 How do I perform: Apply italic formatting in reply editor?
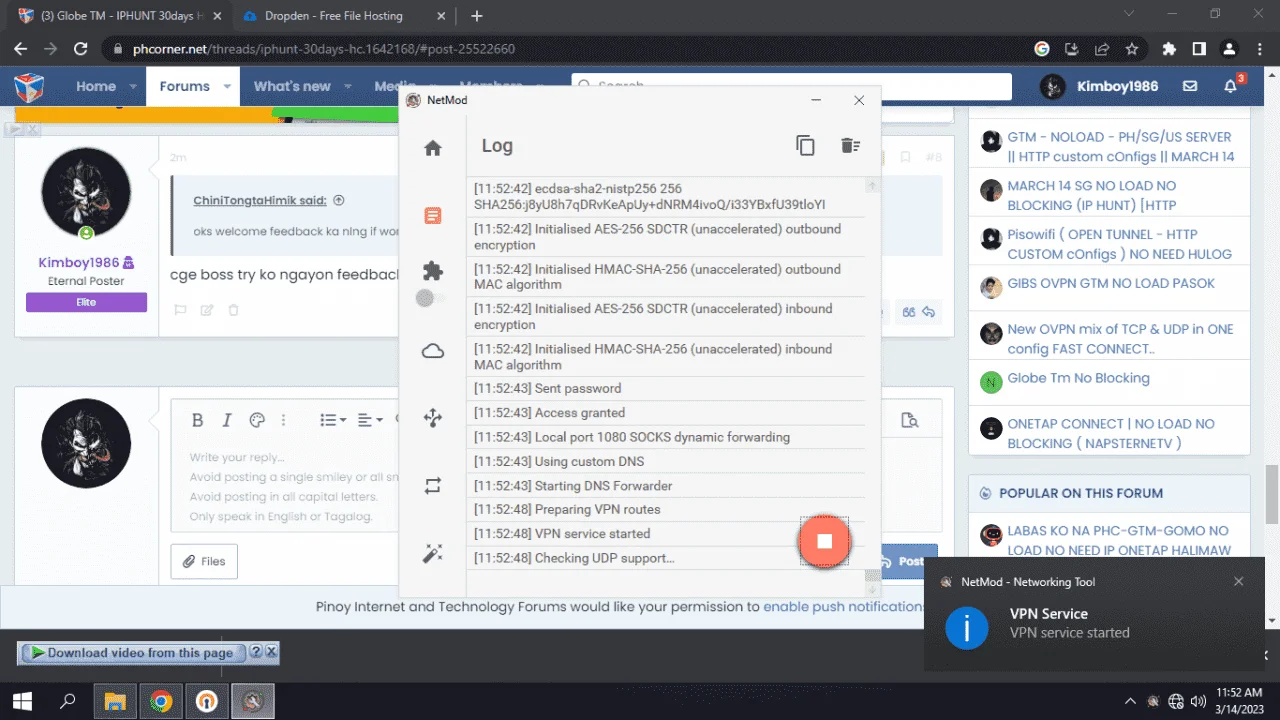click(x=227, y=420)
